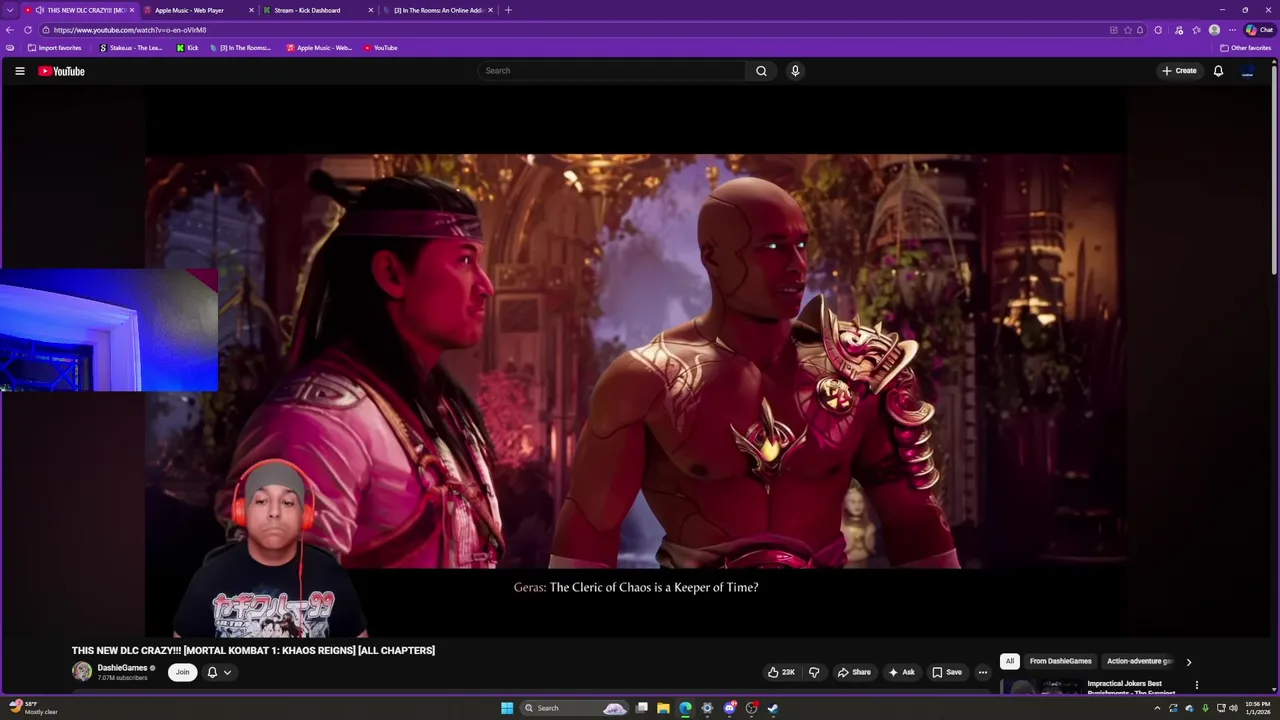This screenshot has width=1280, height=720.
Task: Open the Windows Start menu
Action: (507, 708)
